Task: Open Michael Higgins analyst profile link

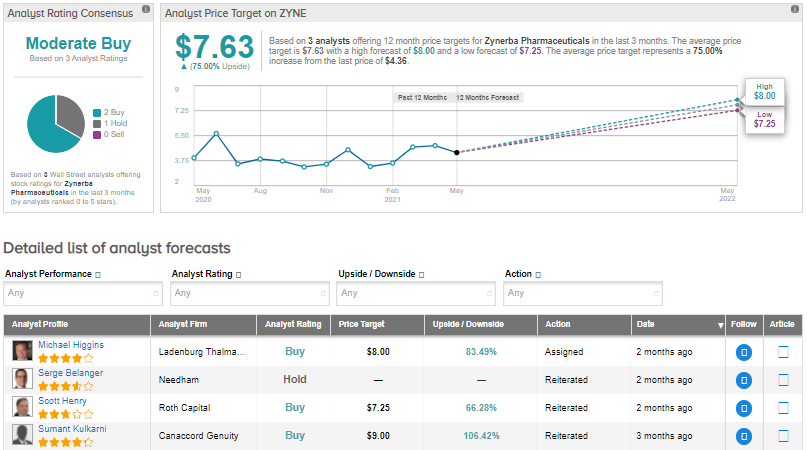Action: coord(71,345)
